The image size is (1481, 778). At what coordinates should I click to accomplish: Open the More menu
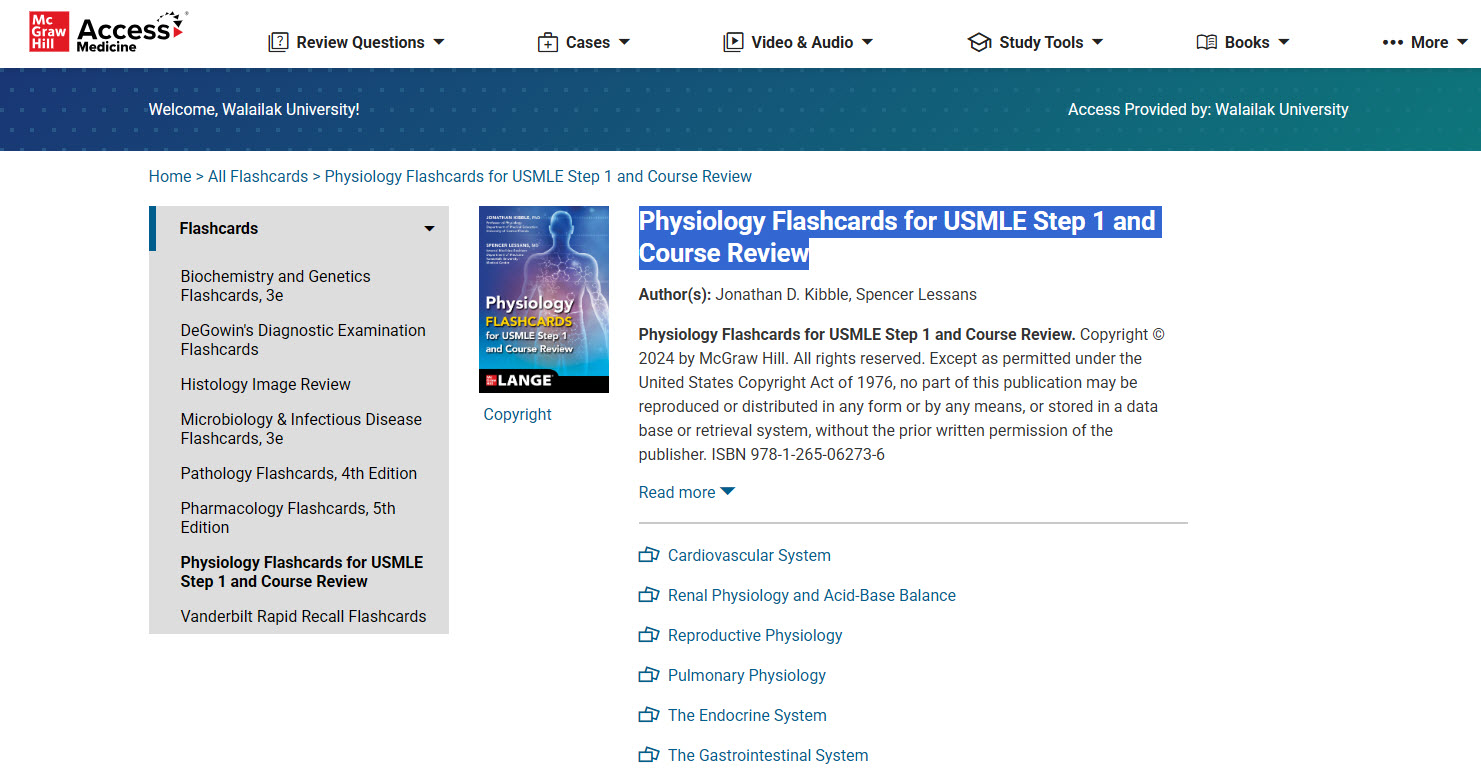coord(1425,42)
